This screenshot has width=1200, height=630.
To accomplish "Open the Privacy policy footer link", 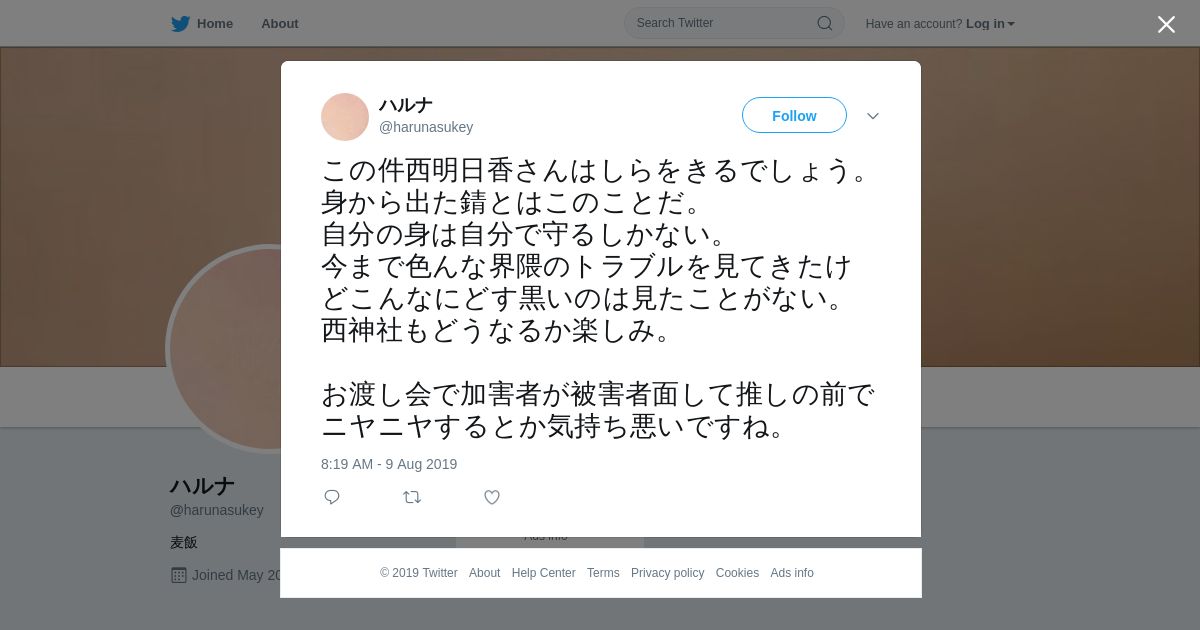I will click(667, 573).
